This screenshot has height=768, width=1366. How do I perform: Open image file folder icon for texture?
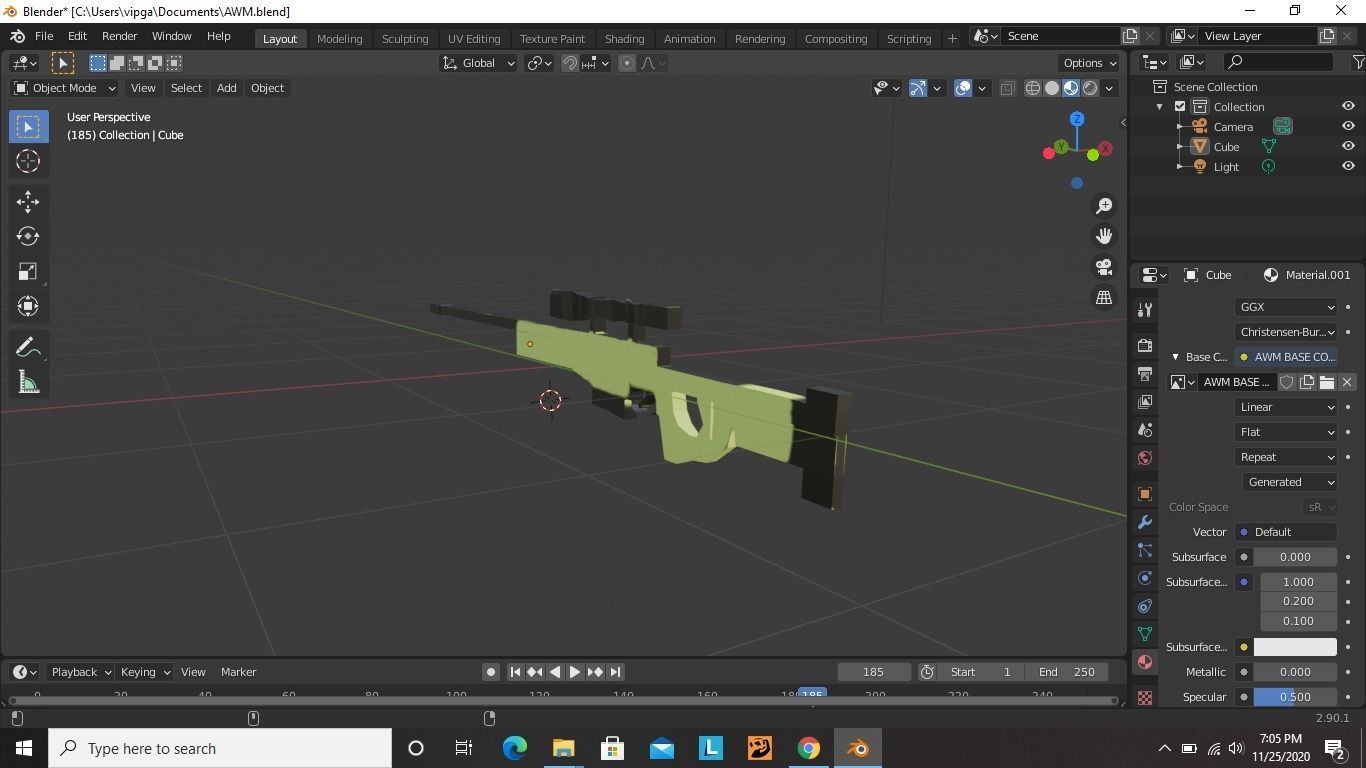[1327, 382]
